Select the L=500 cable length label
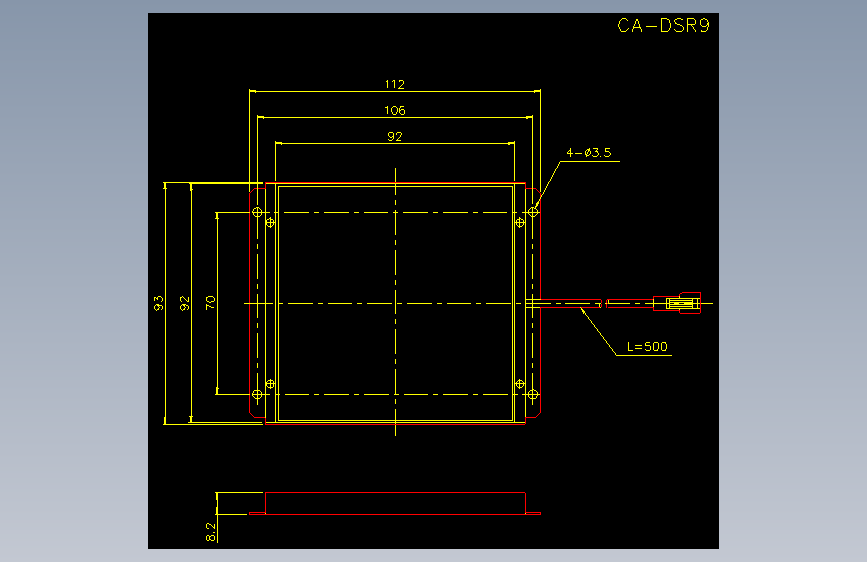This screenshot has width=867, height=562. coord(647,346)
